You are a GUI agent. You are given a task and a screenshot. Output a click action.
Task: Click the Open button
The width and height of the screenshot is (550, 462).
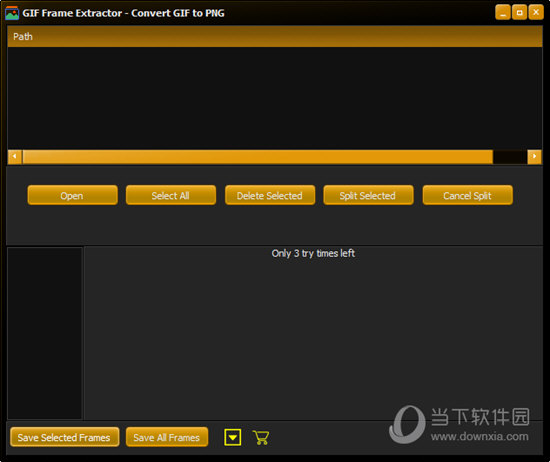click(x=72, y=195)
